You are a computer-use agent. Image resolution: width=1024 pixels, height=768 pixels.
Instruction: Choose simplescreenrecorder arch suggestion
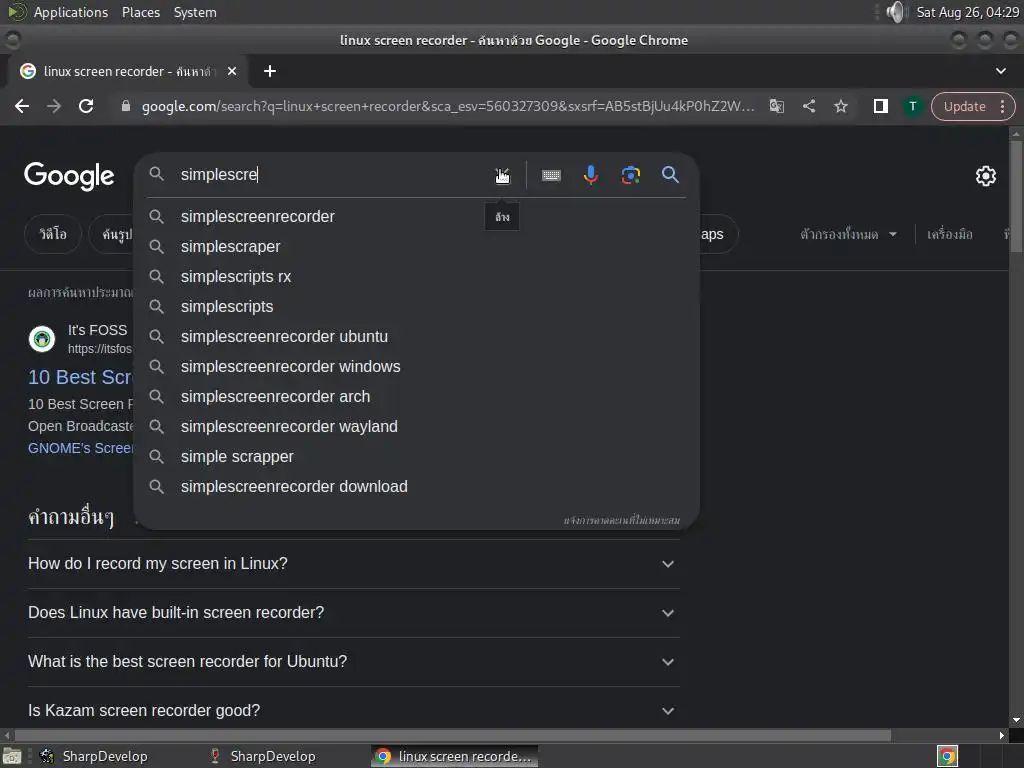[x=416, y=396]
